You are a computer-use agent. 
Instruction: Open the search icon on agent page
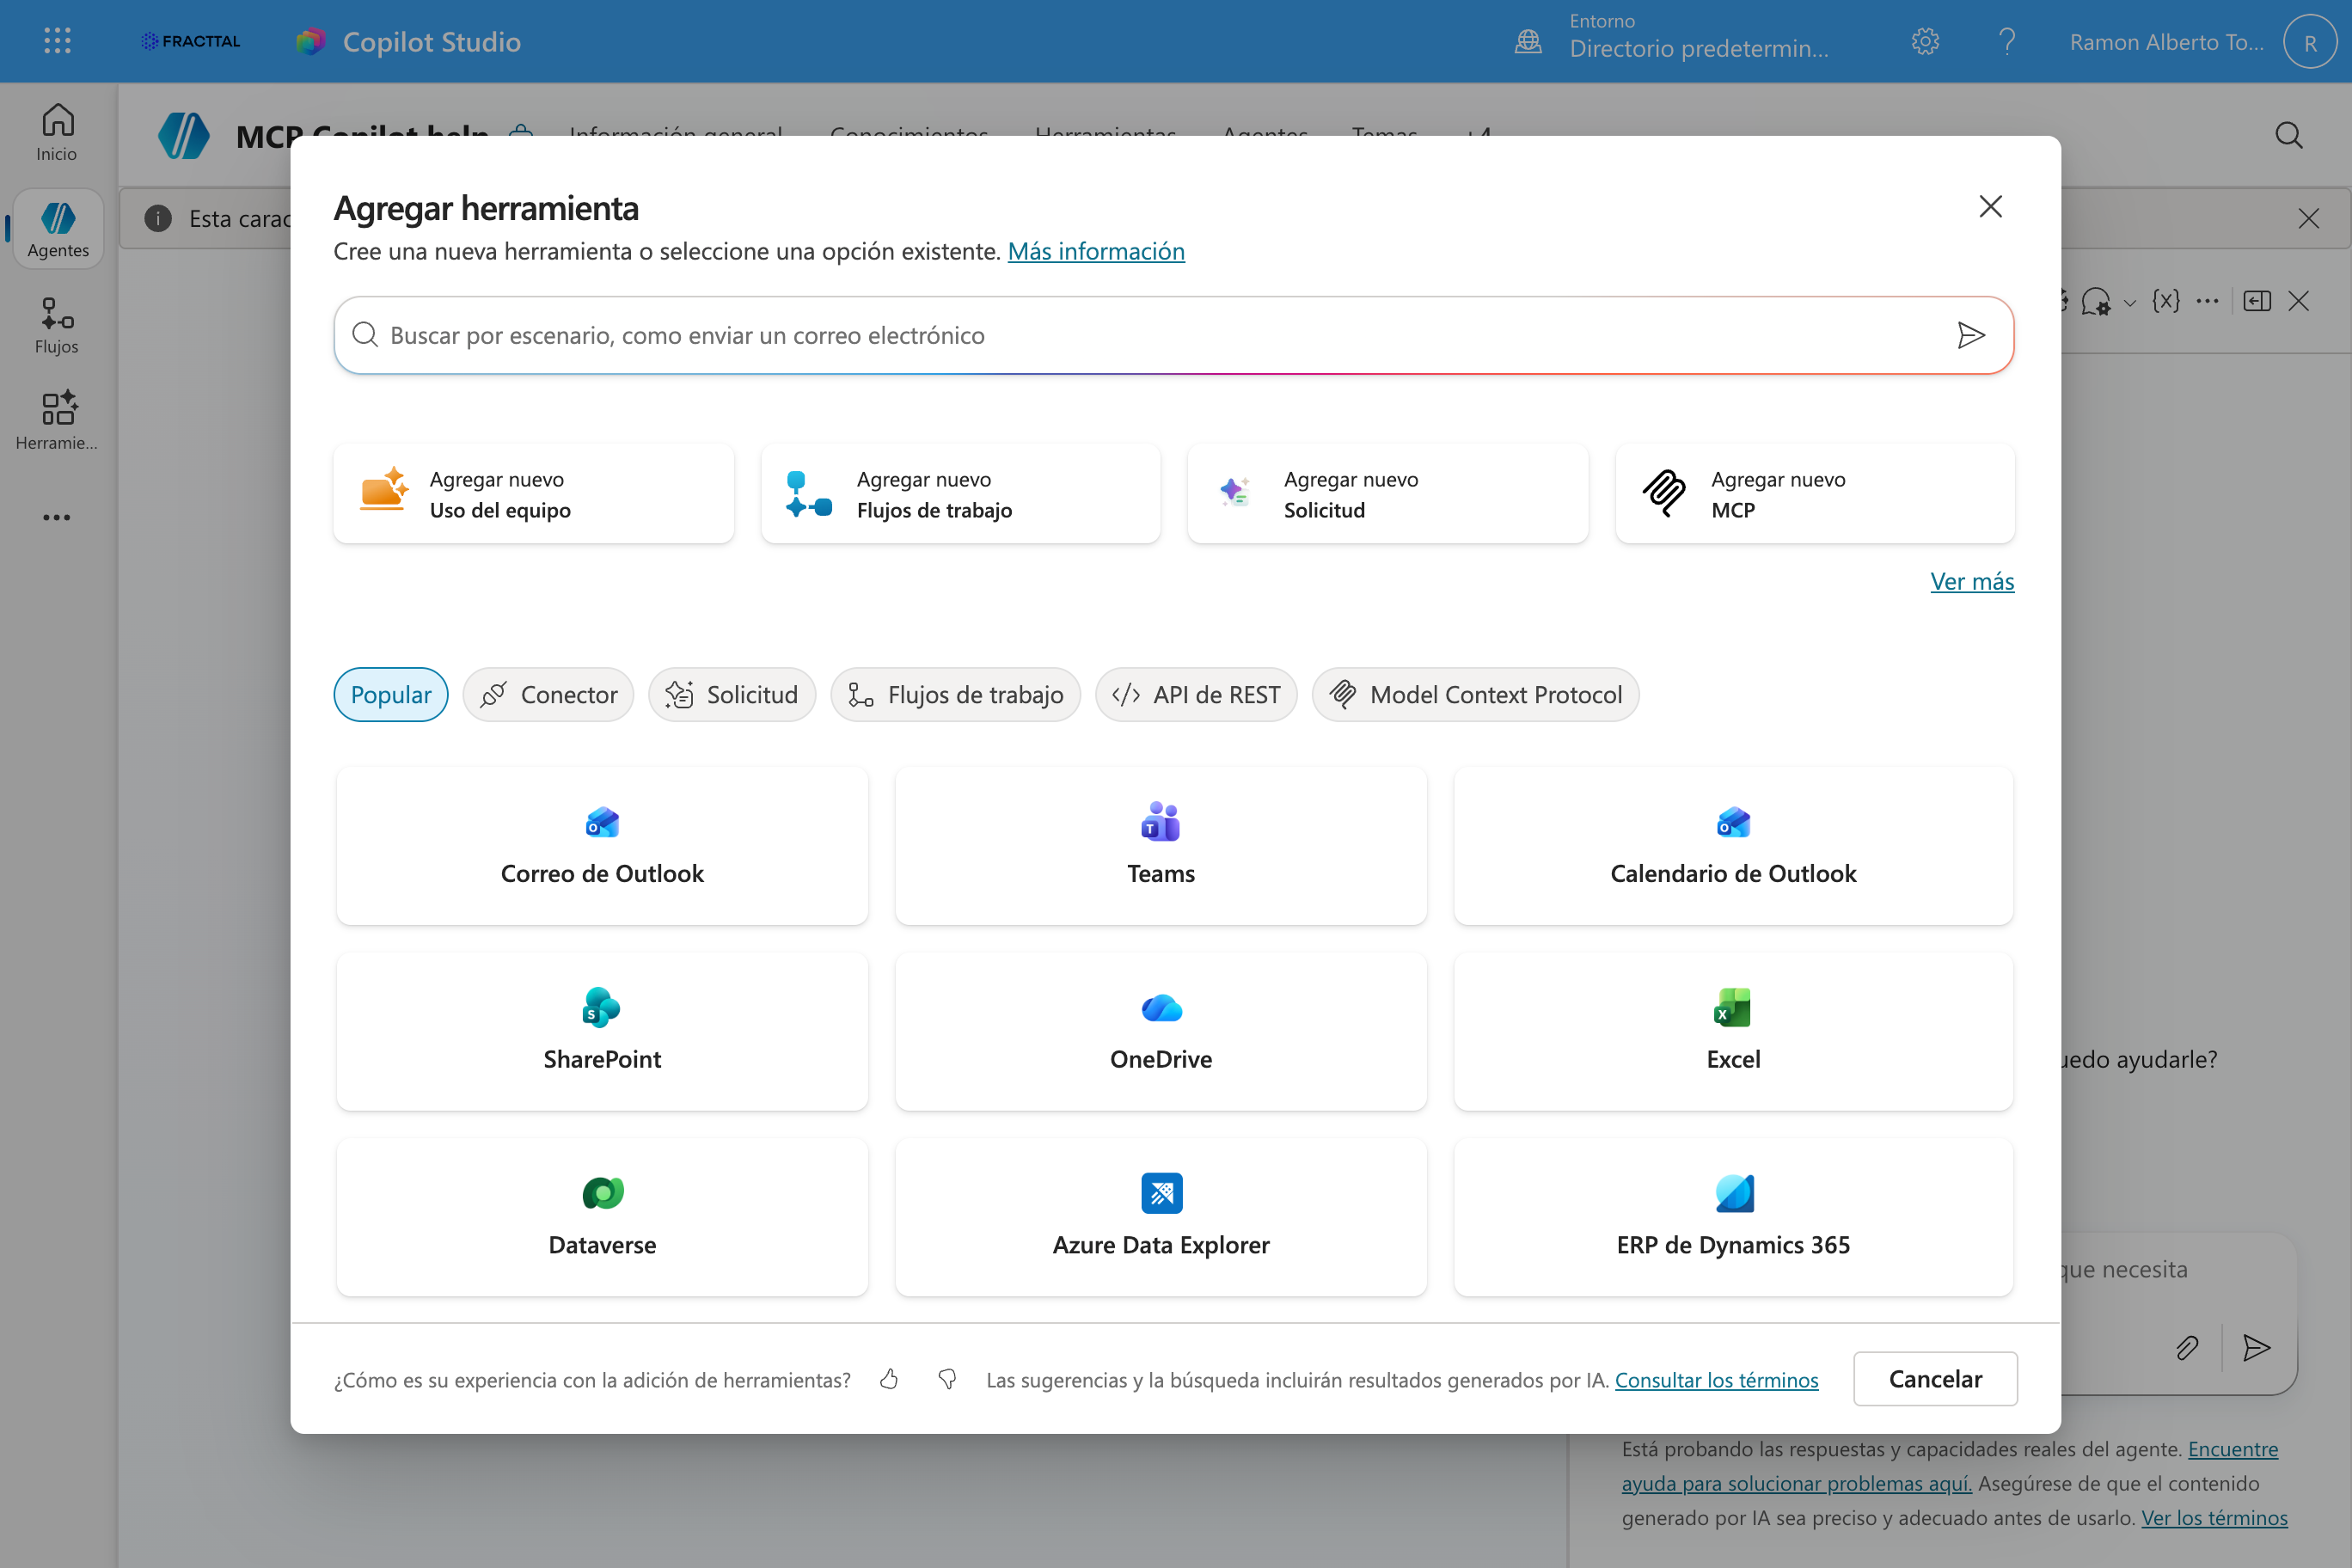(x=2288, y=135)
